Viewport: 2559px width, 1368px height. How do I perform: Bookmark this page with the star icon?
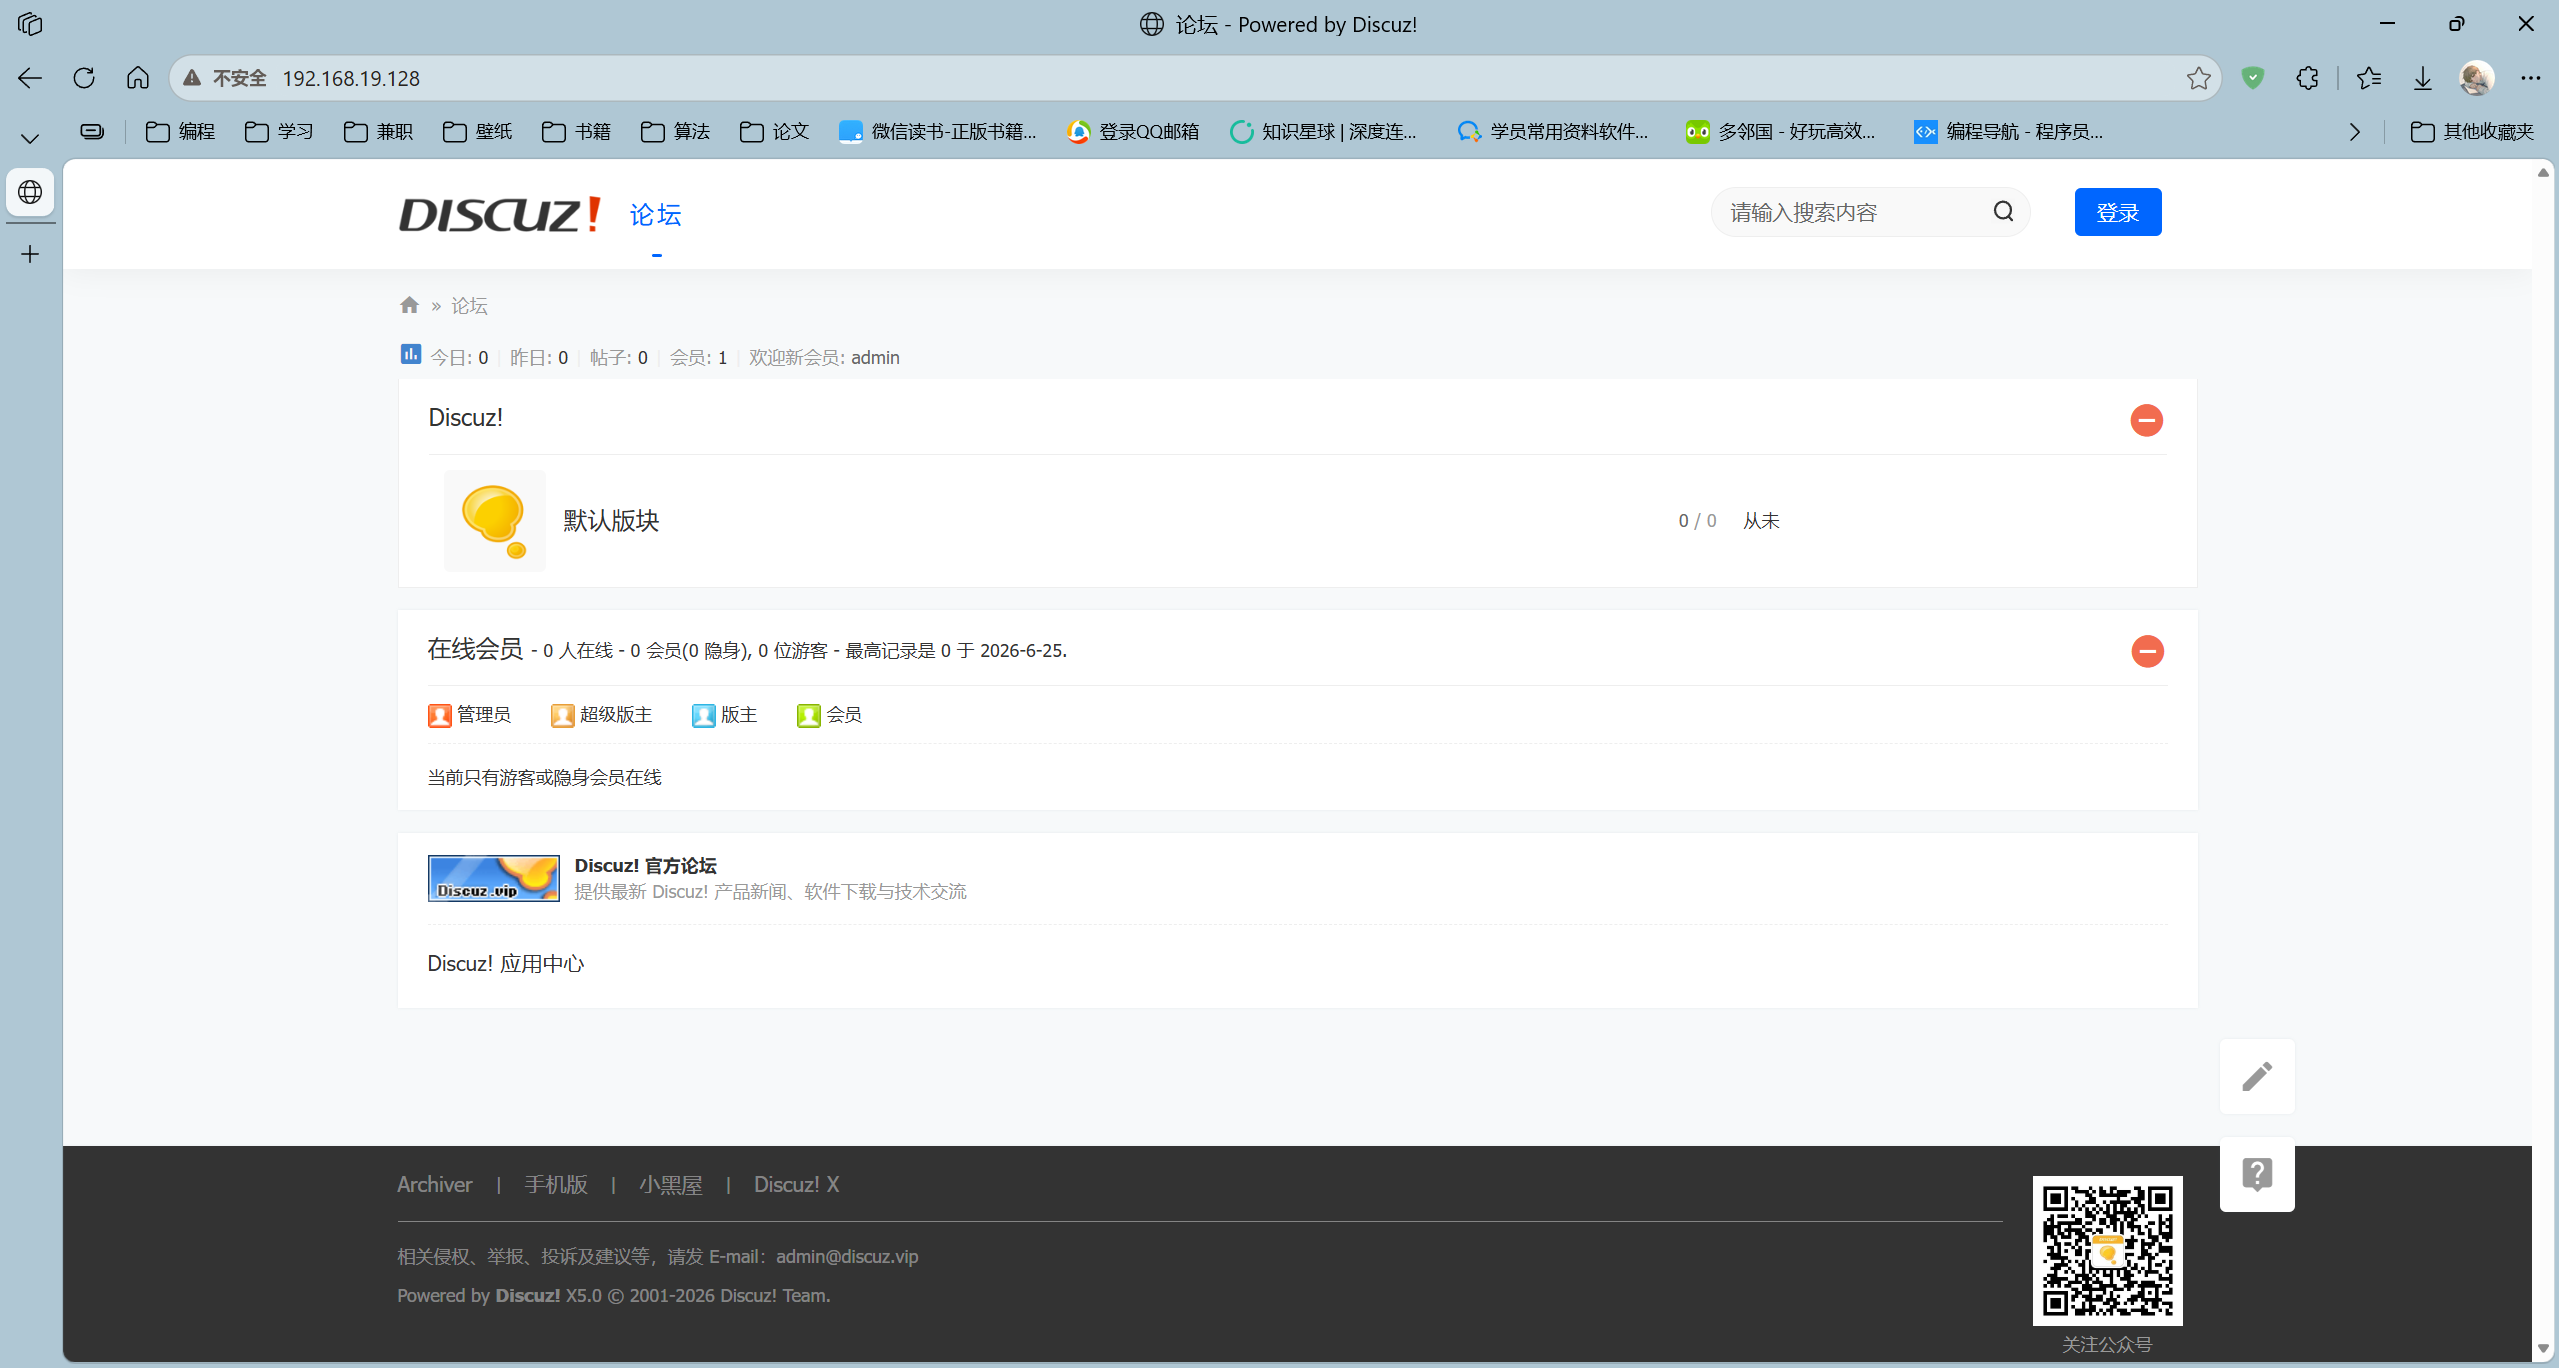click(2198, 78)
